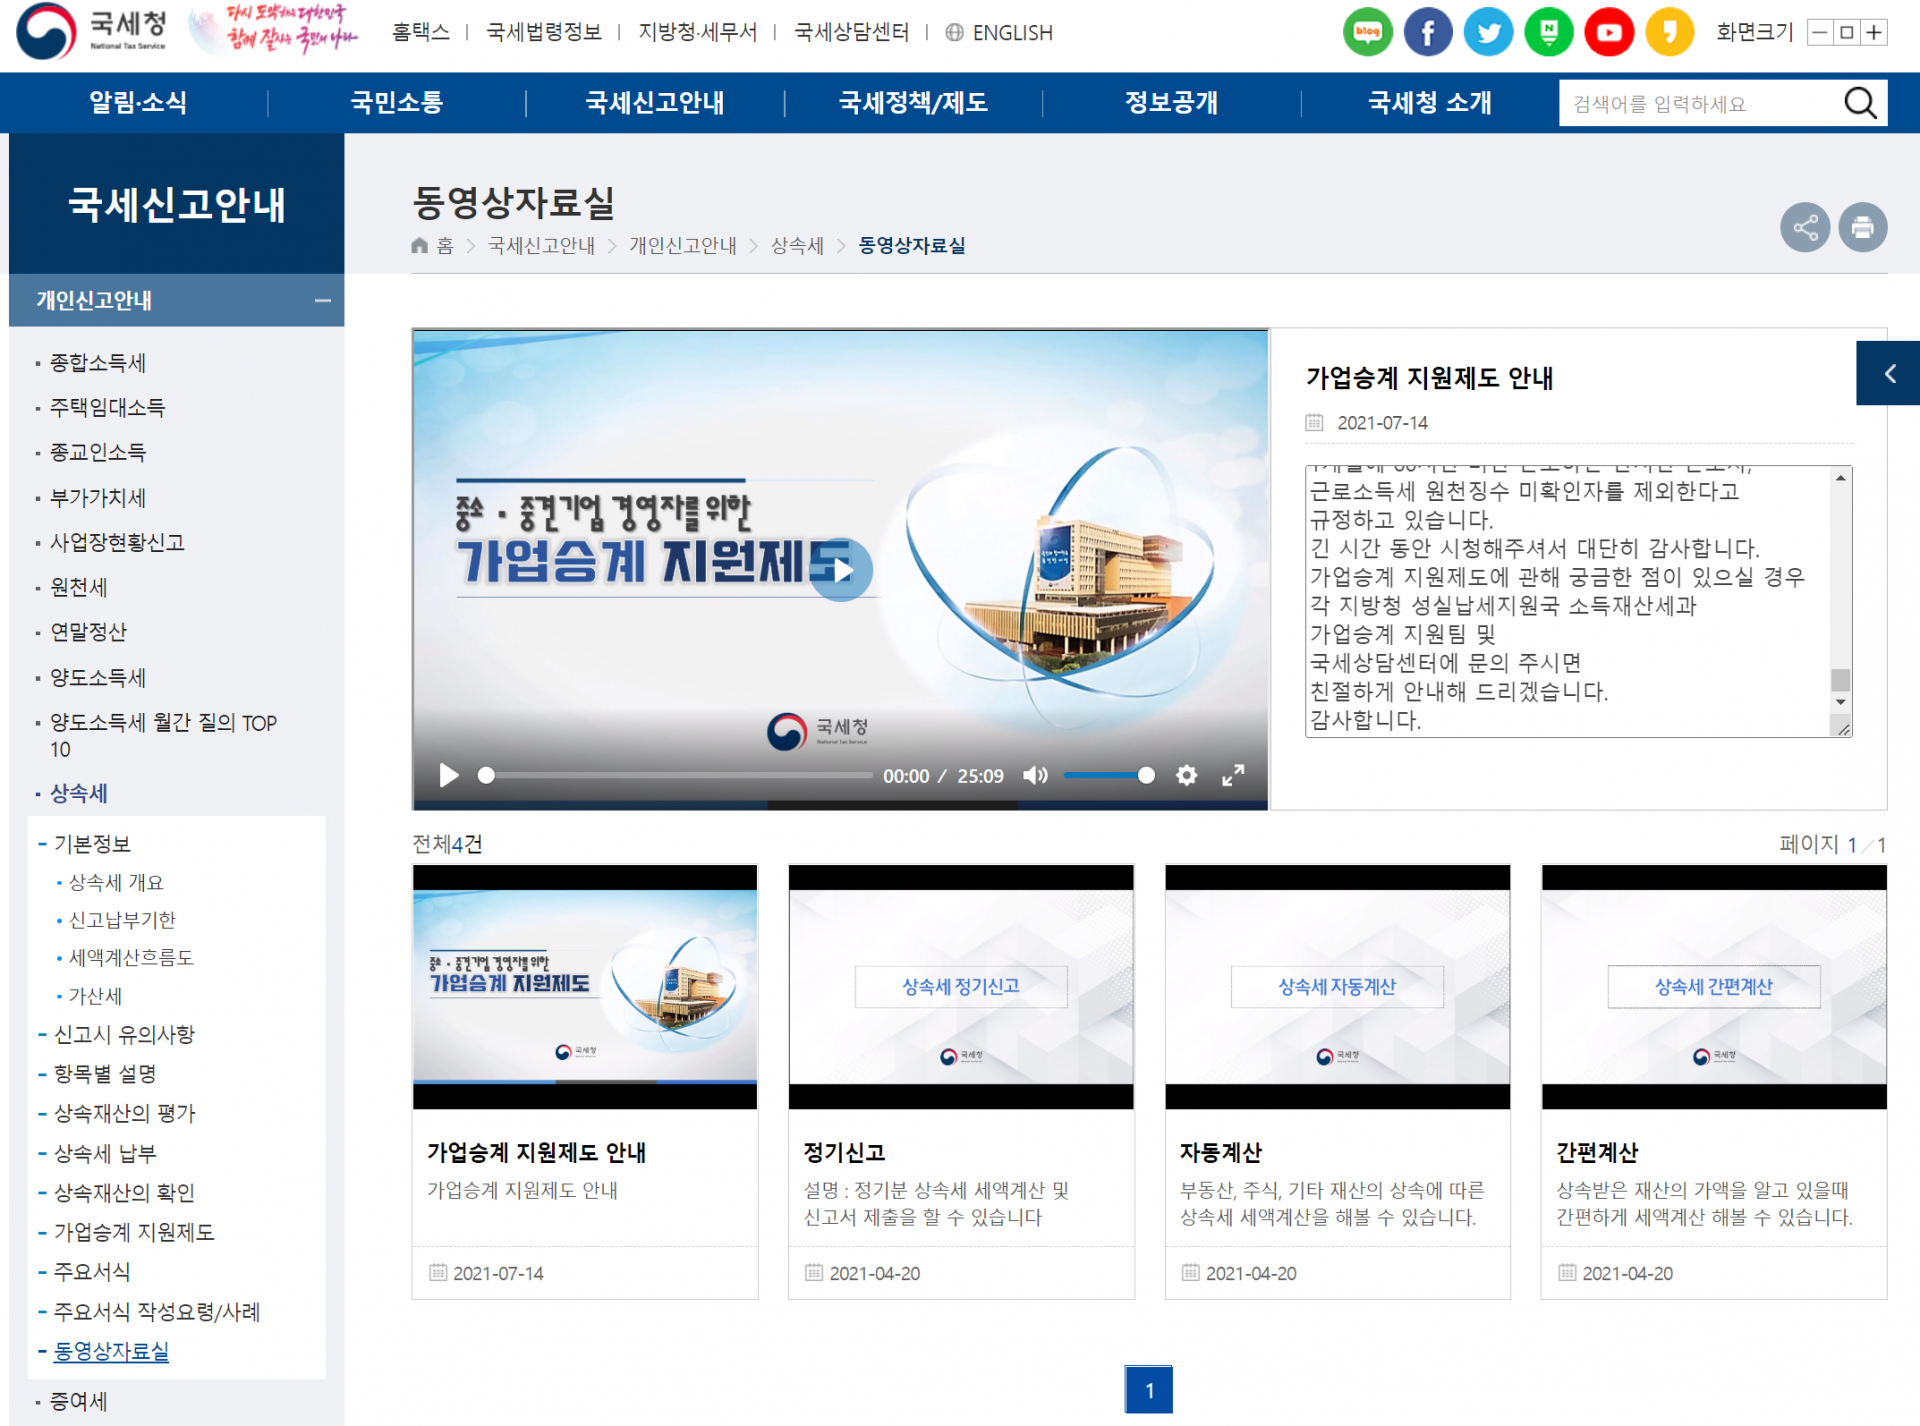Open video settings gear icon
1920x1426 pixels.
1186,775
